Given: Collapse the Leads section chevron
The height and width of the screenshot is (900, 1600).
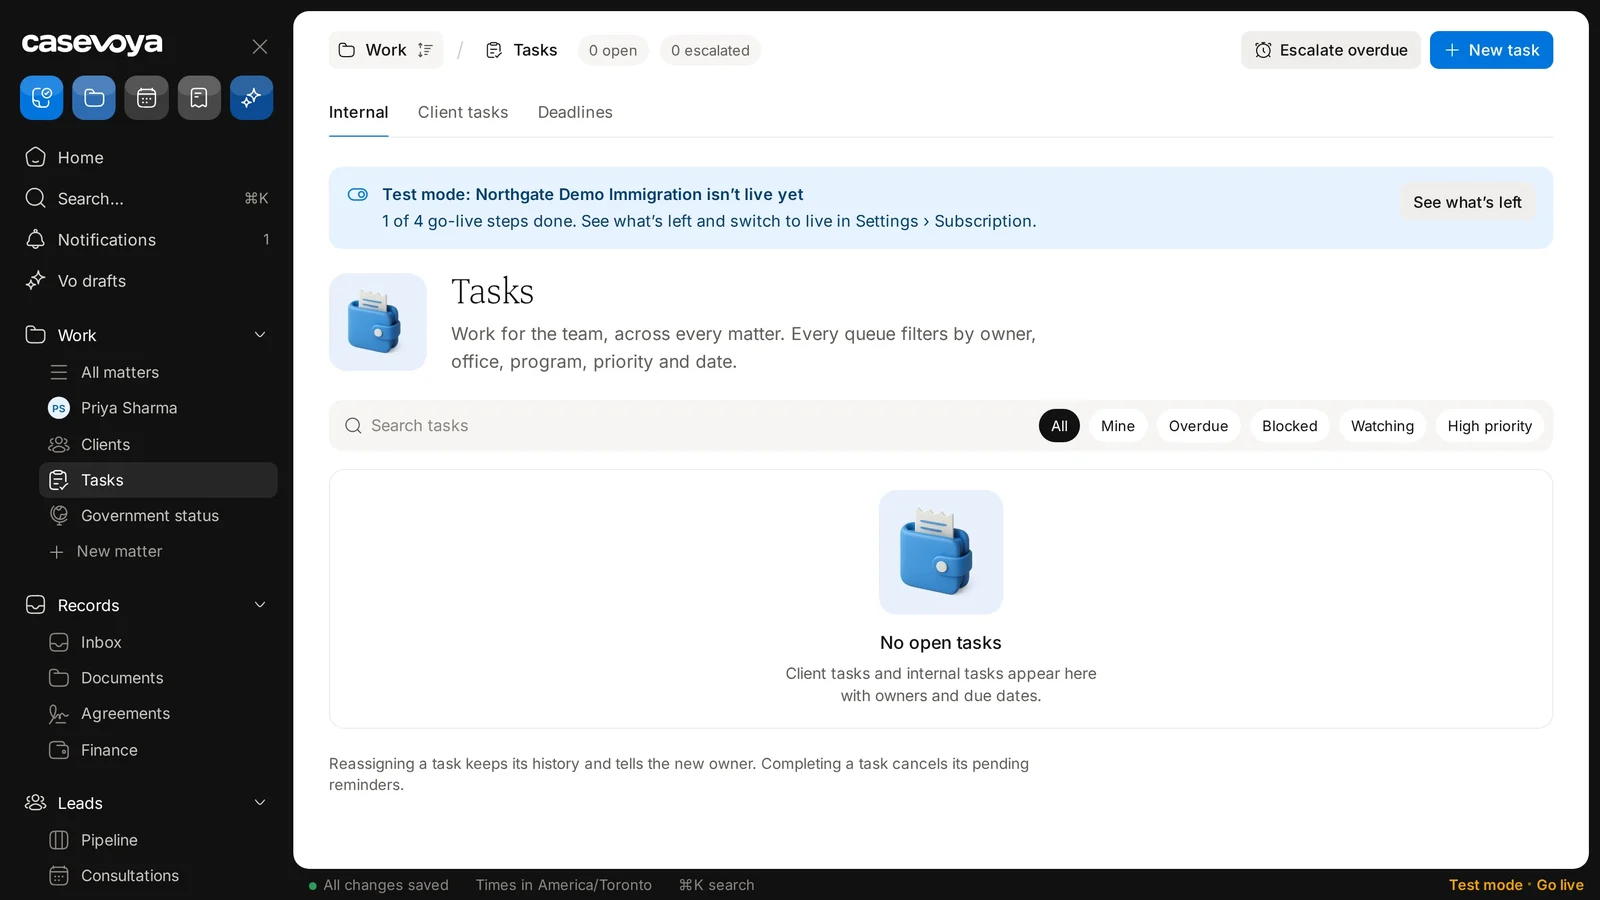Looking at the screenshot, I should 260,803.
